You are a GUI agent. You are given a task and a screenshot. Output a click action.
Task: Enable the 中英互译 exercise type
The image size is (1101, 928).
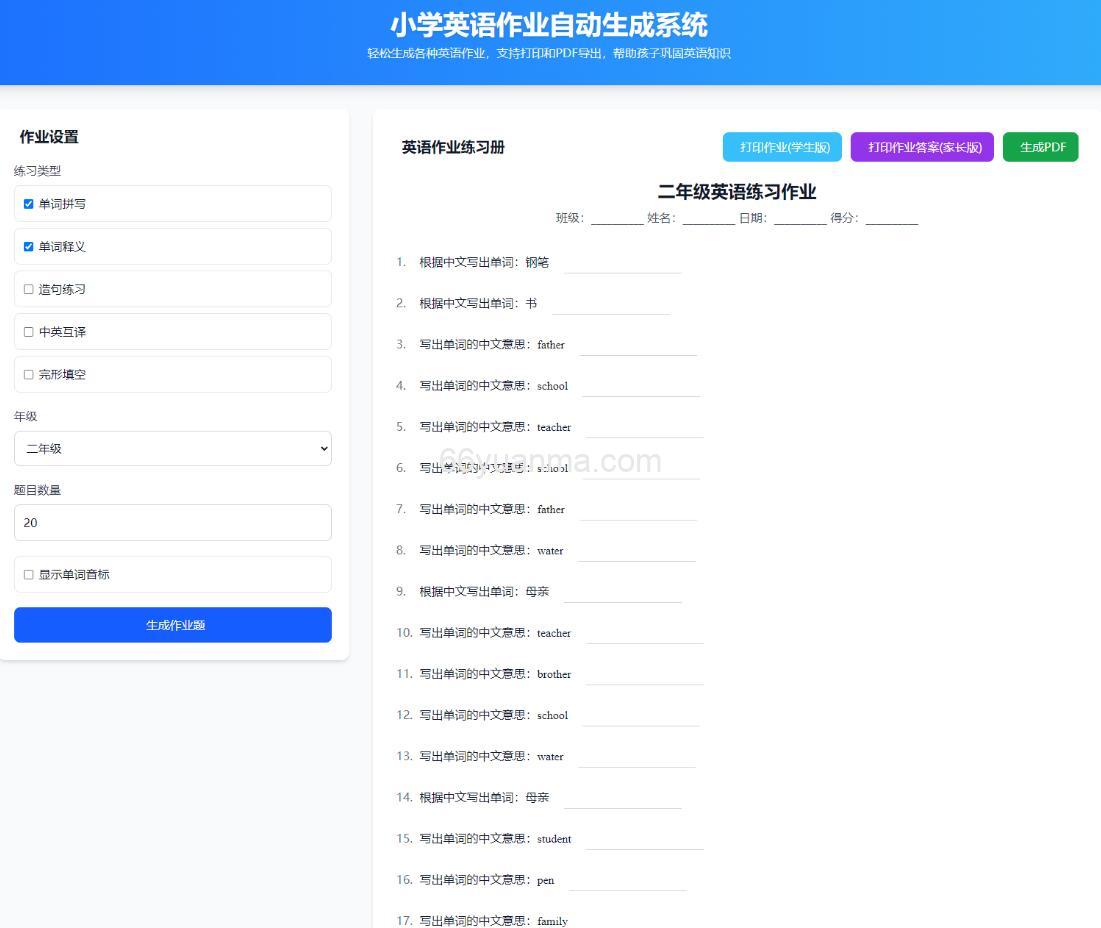28,331
